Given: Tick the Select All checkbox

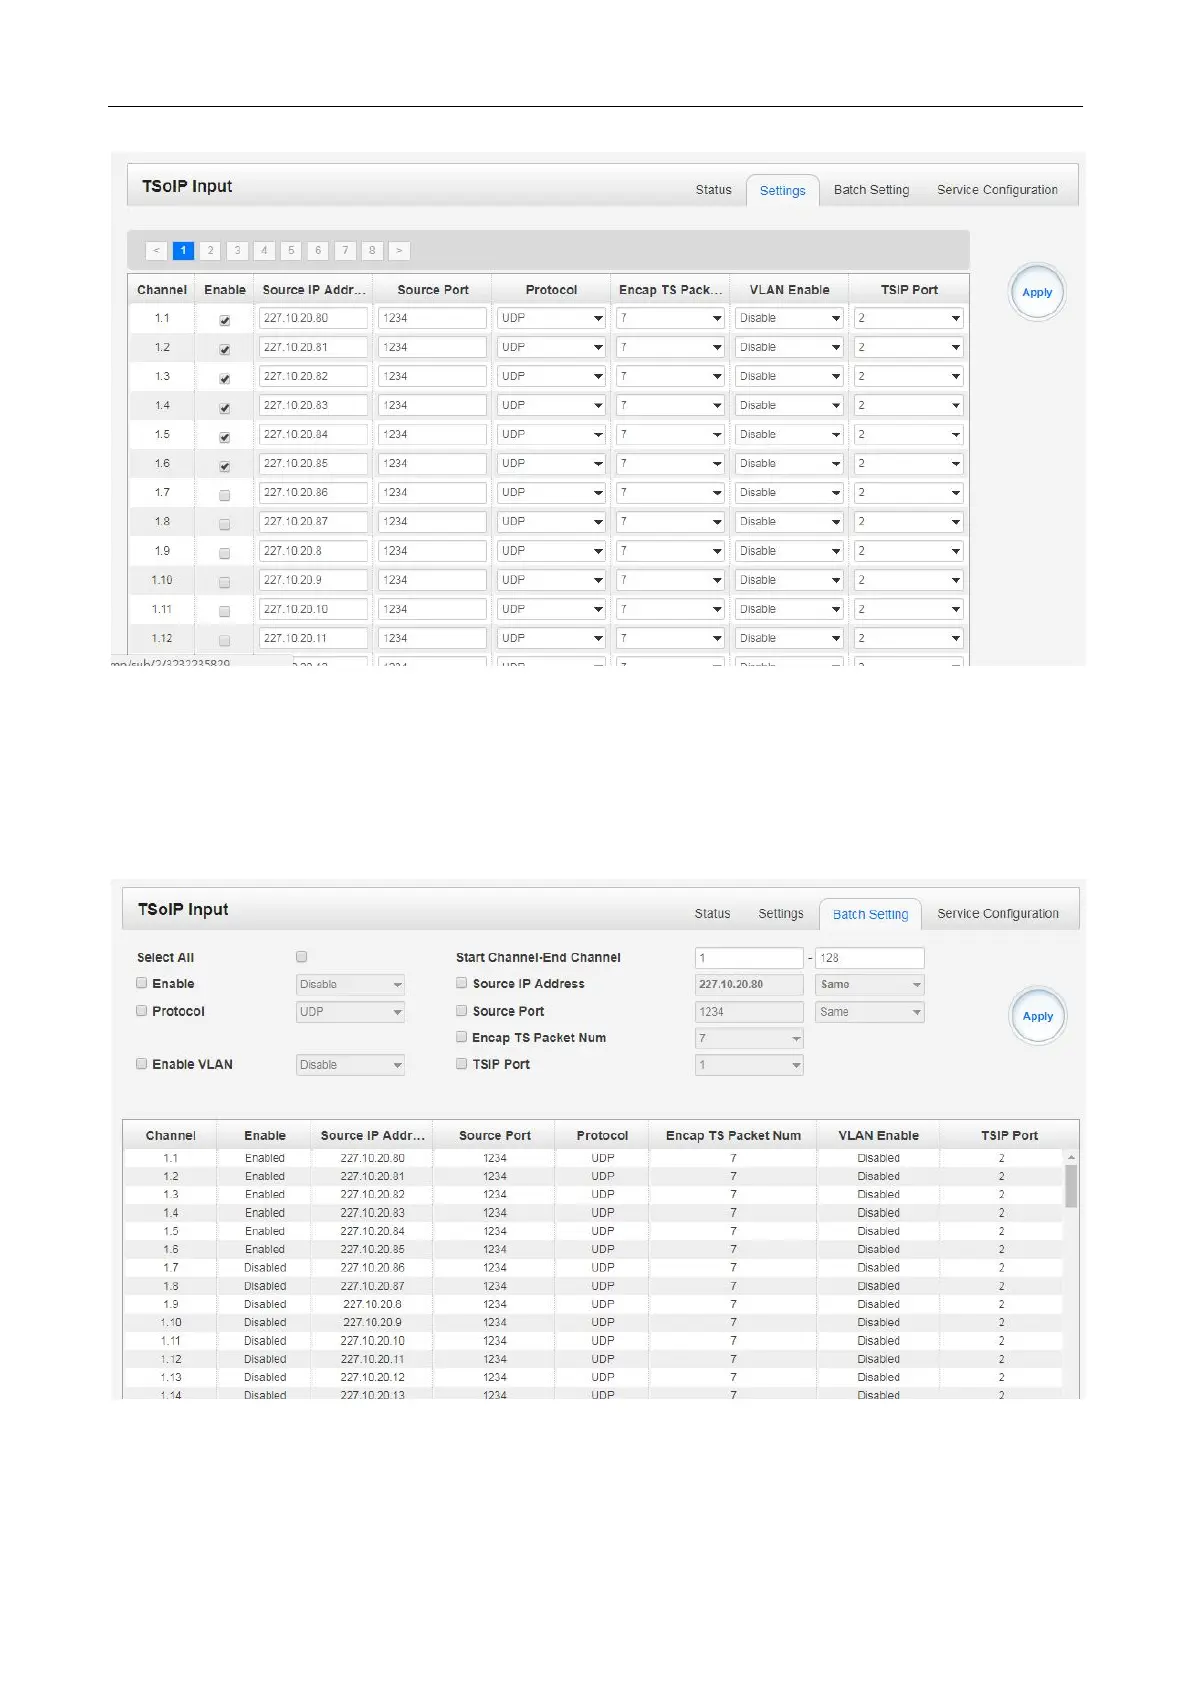Looking at the screenshot, I should tap(302, 957).
